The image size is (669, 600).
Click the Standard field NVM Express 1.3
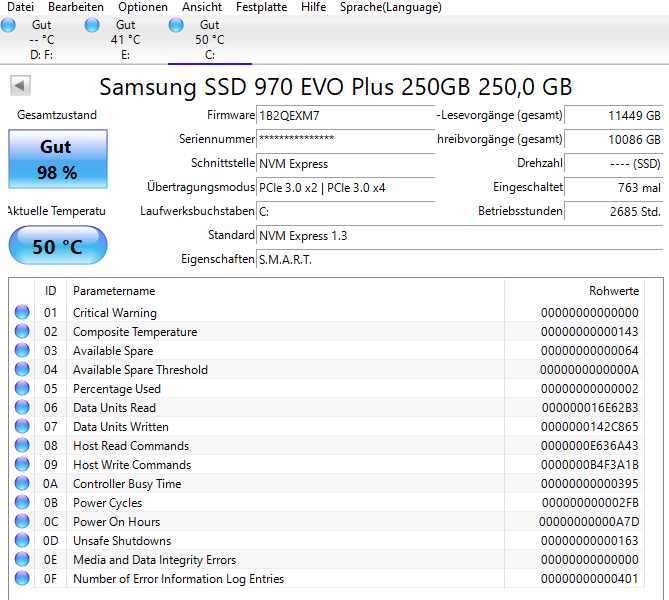pyautogui.click(x=460, y=235)
